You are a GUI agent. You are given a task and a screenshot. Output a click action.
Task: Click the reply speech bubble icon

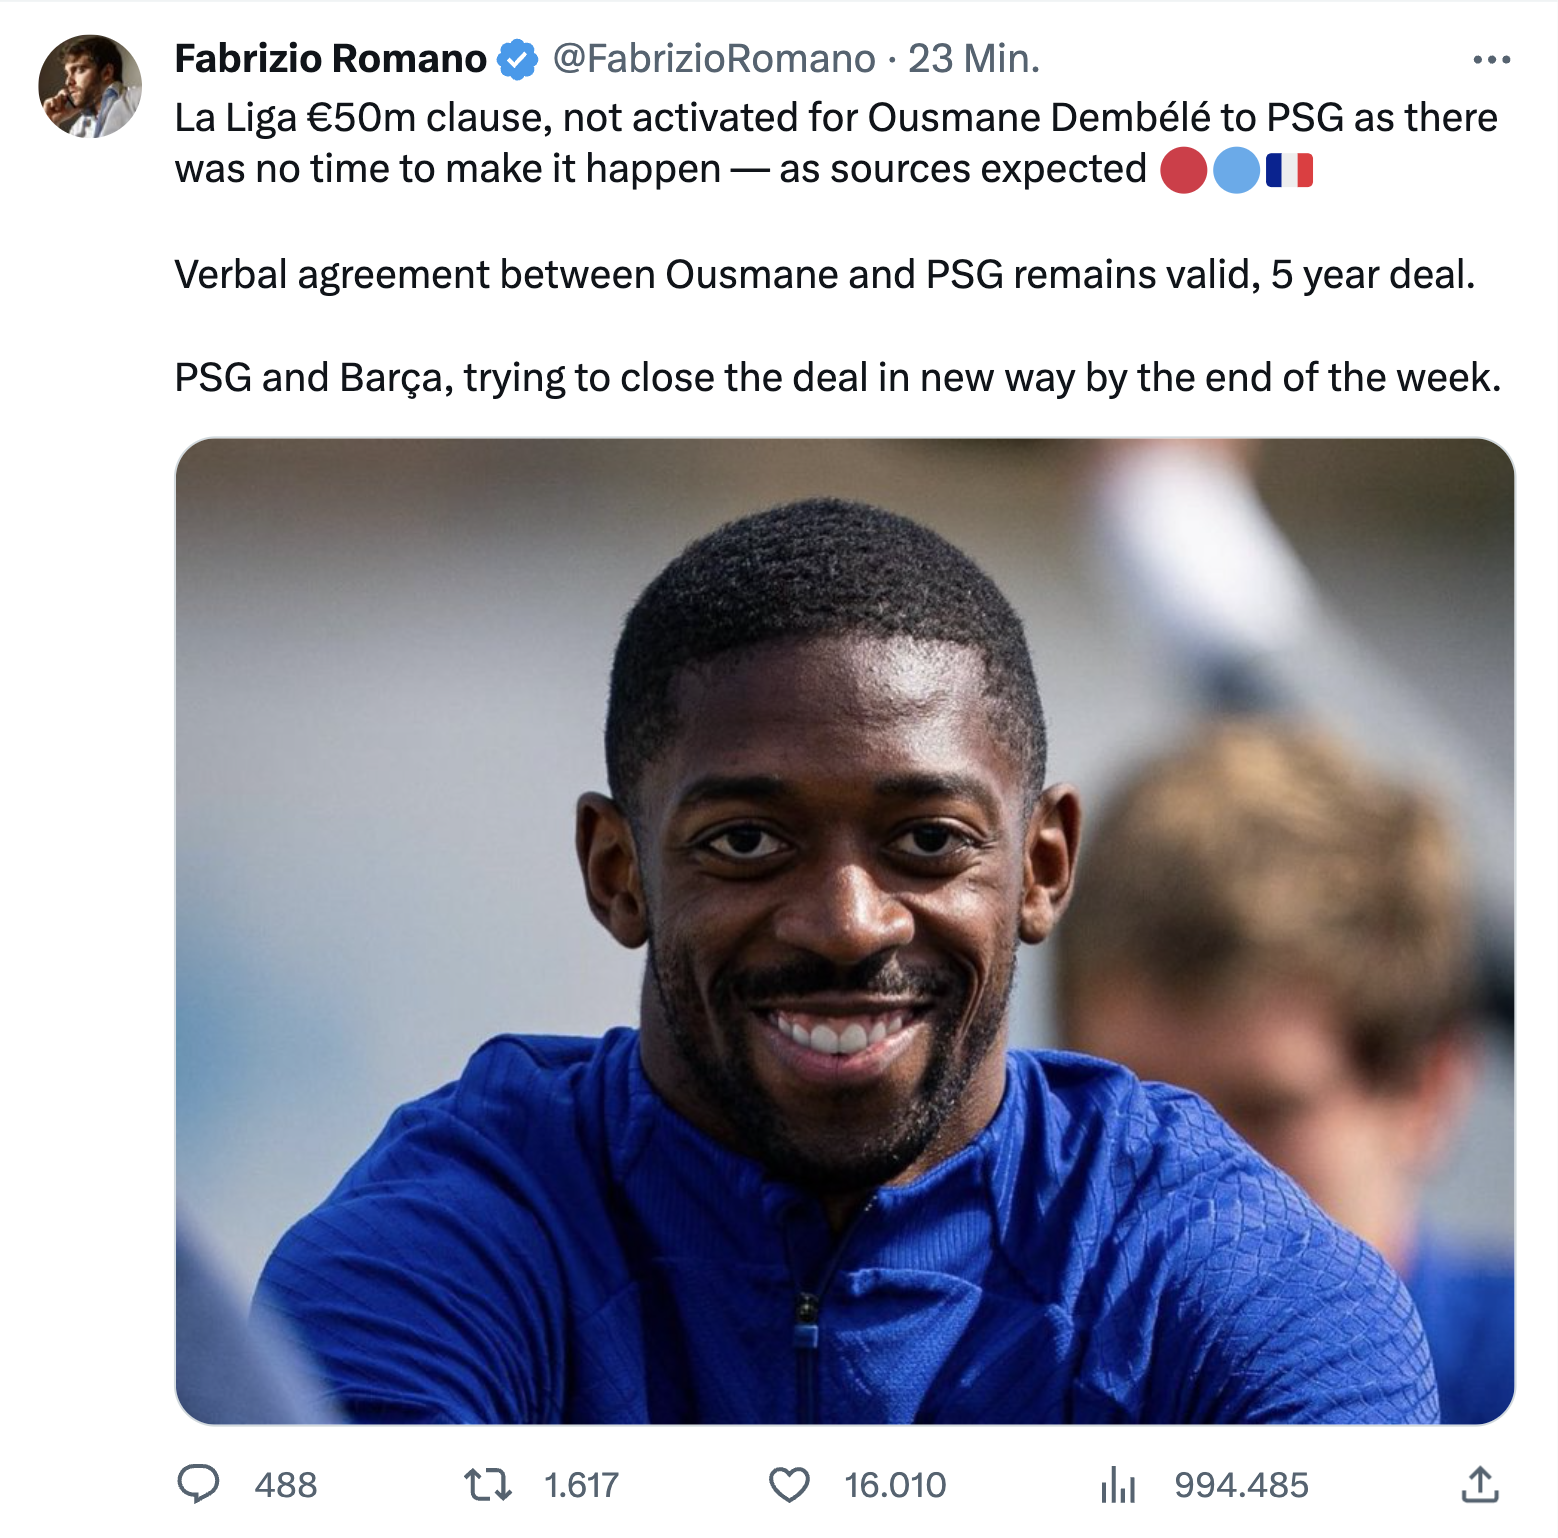[x=198, y=1484]
